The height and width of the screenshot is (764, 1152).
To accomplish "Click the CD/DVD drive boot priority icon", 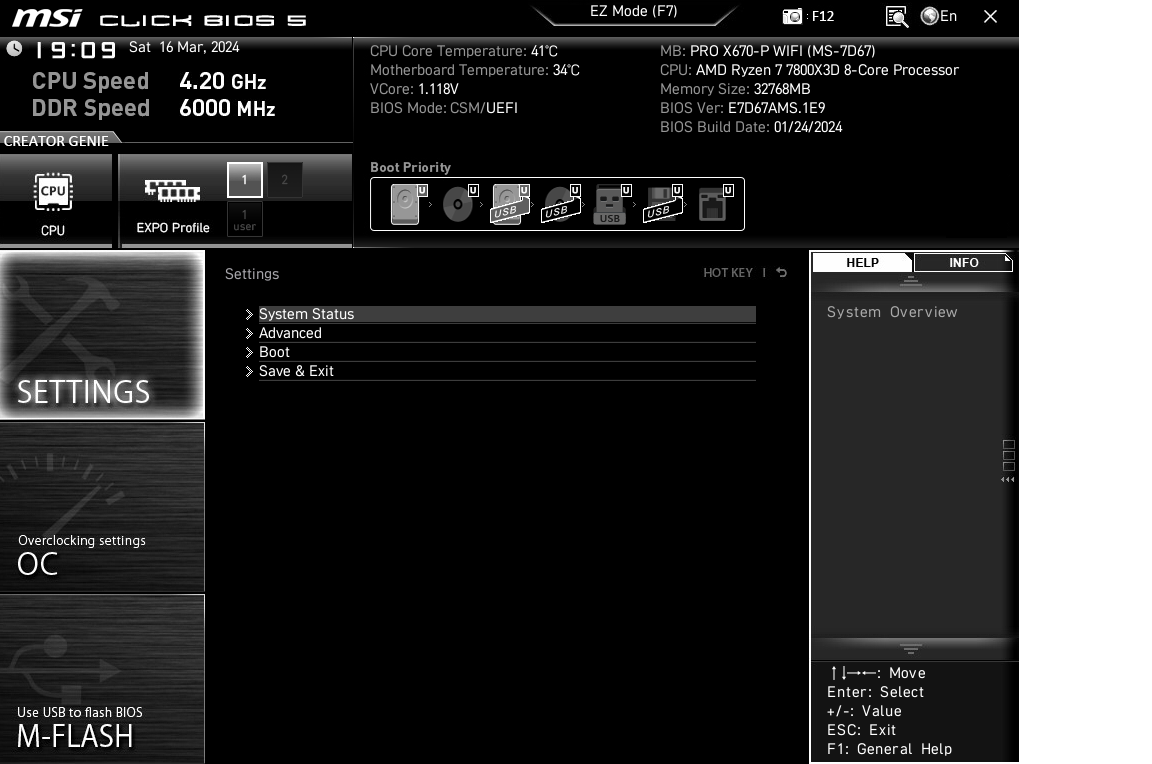I will (460, 204).
